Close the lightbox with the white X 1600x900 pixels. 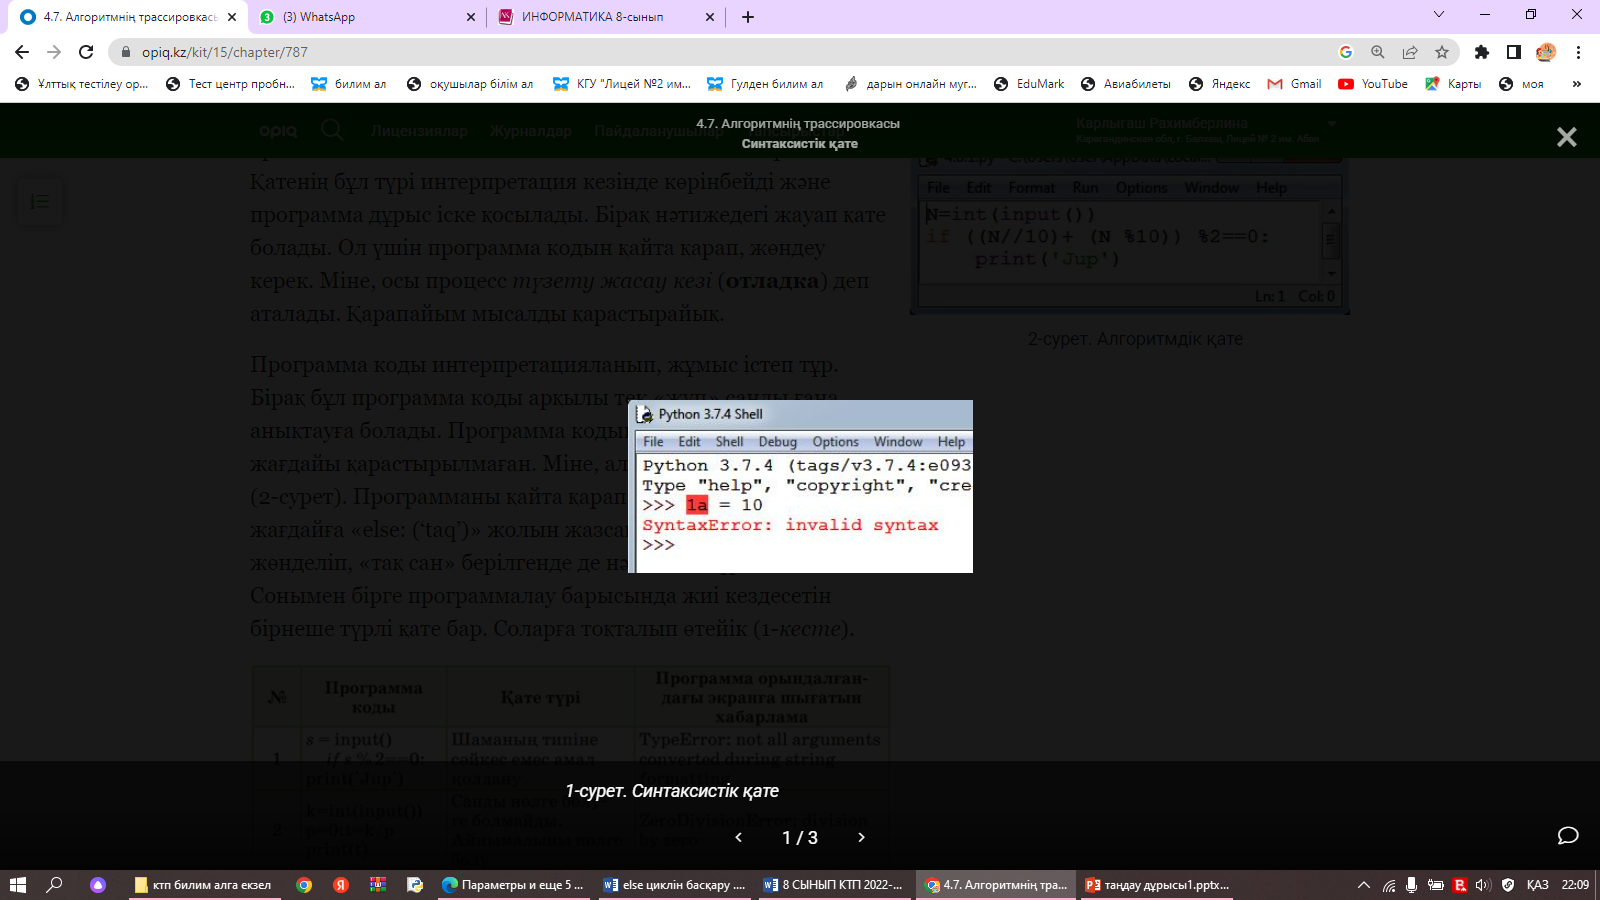pos(1566,137)
